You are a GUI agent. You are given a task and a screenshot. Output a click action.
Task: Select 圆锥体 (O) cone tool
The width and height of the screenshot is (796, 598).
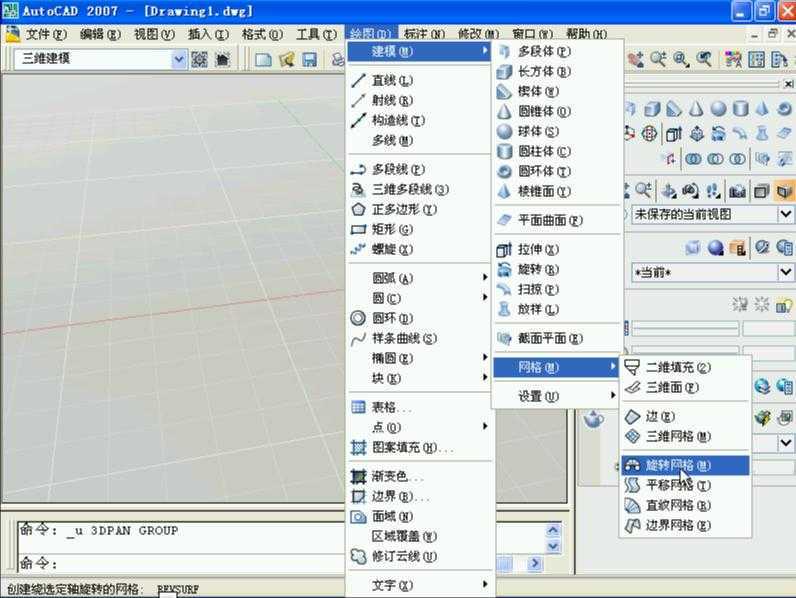pyautogui.click(x=556, y=111)
